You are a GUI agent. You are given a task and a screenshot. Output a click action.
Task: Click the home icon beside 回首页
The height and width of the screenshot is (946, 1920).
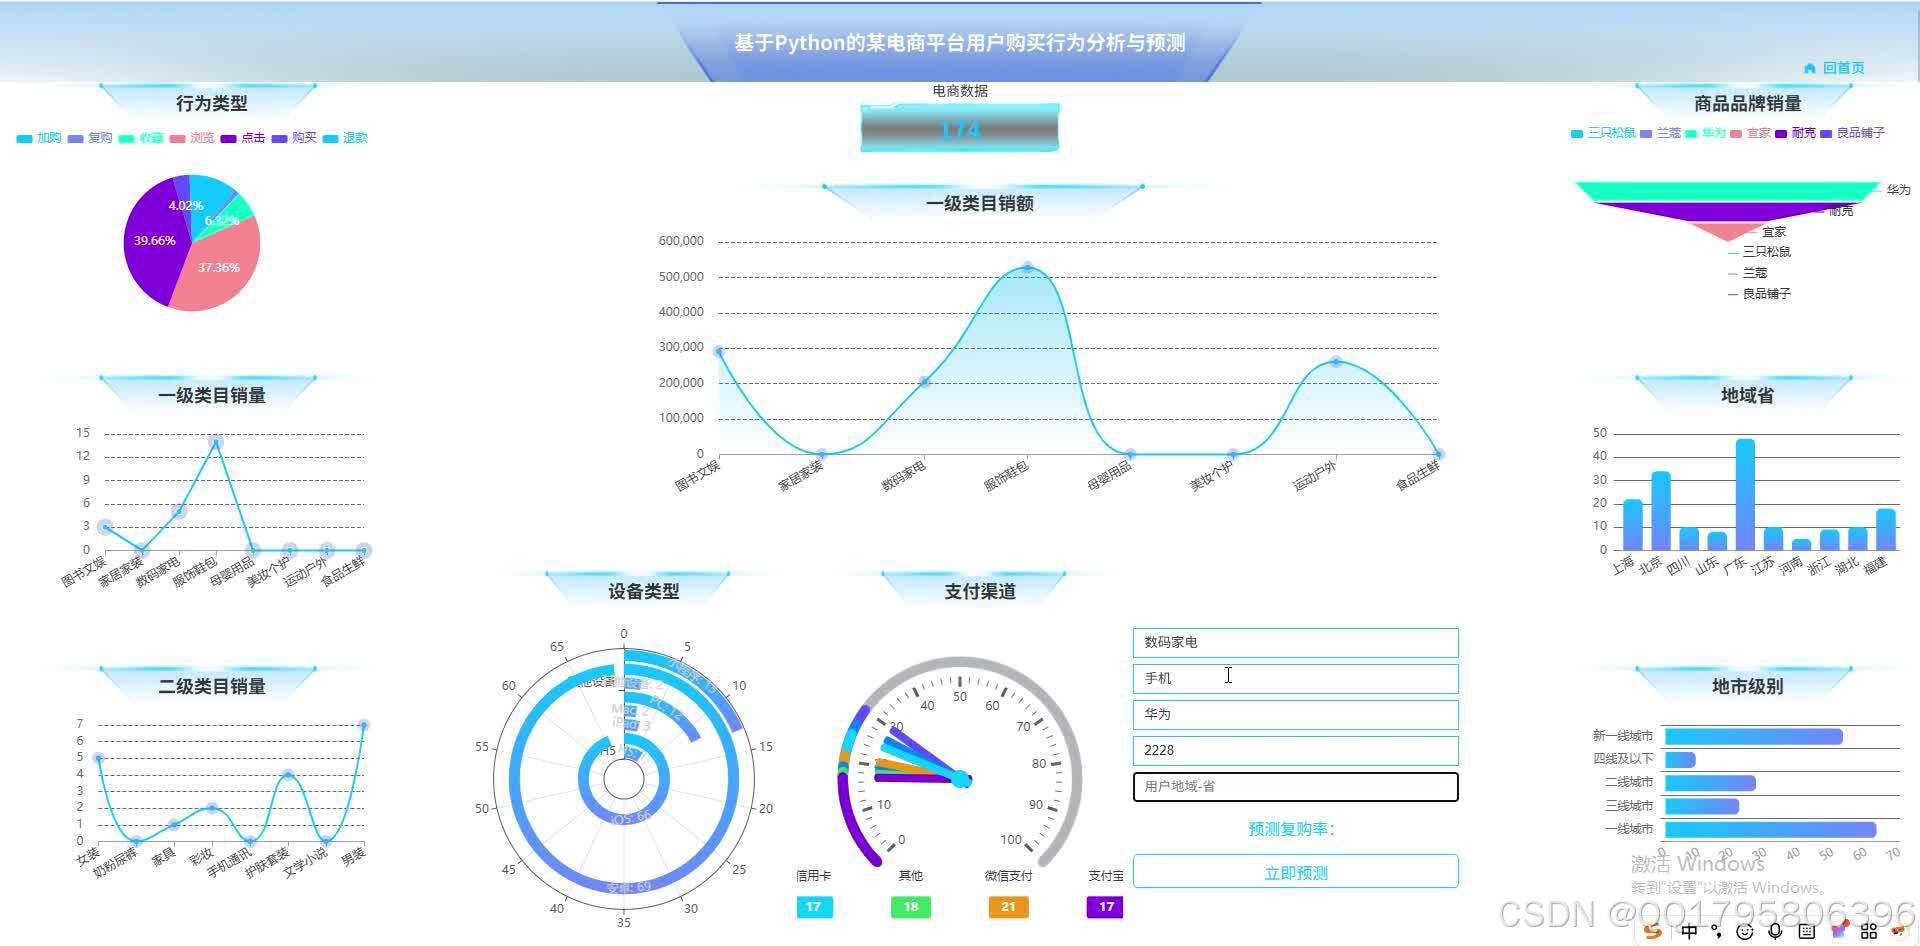point(1809,68)
